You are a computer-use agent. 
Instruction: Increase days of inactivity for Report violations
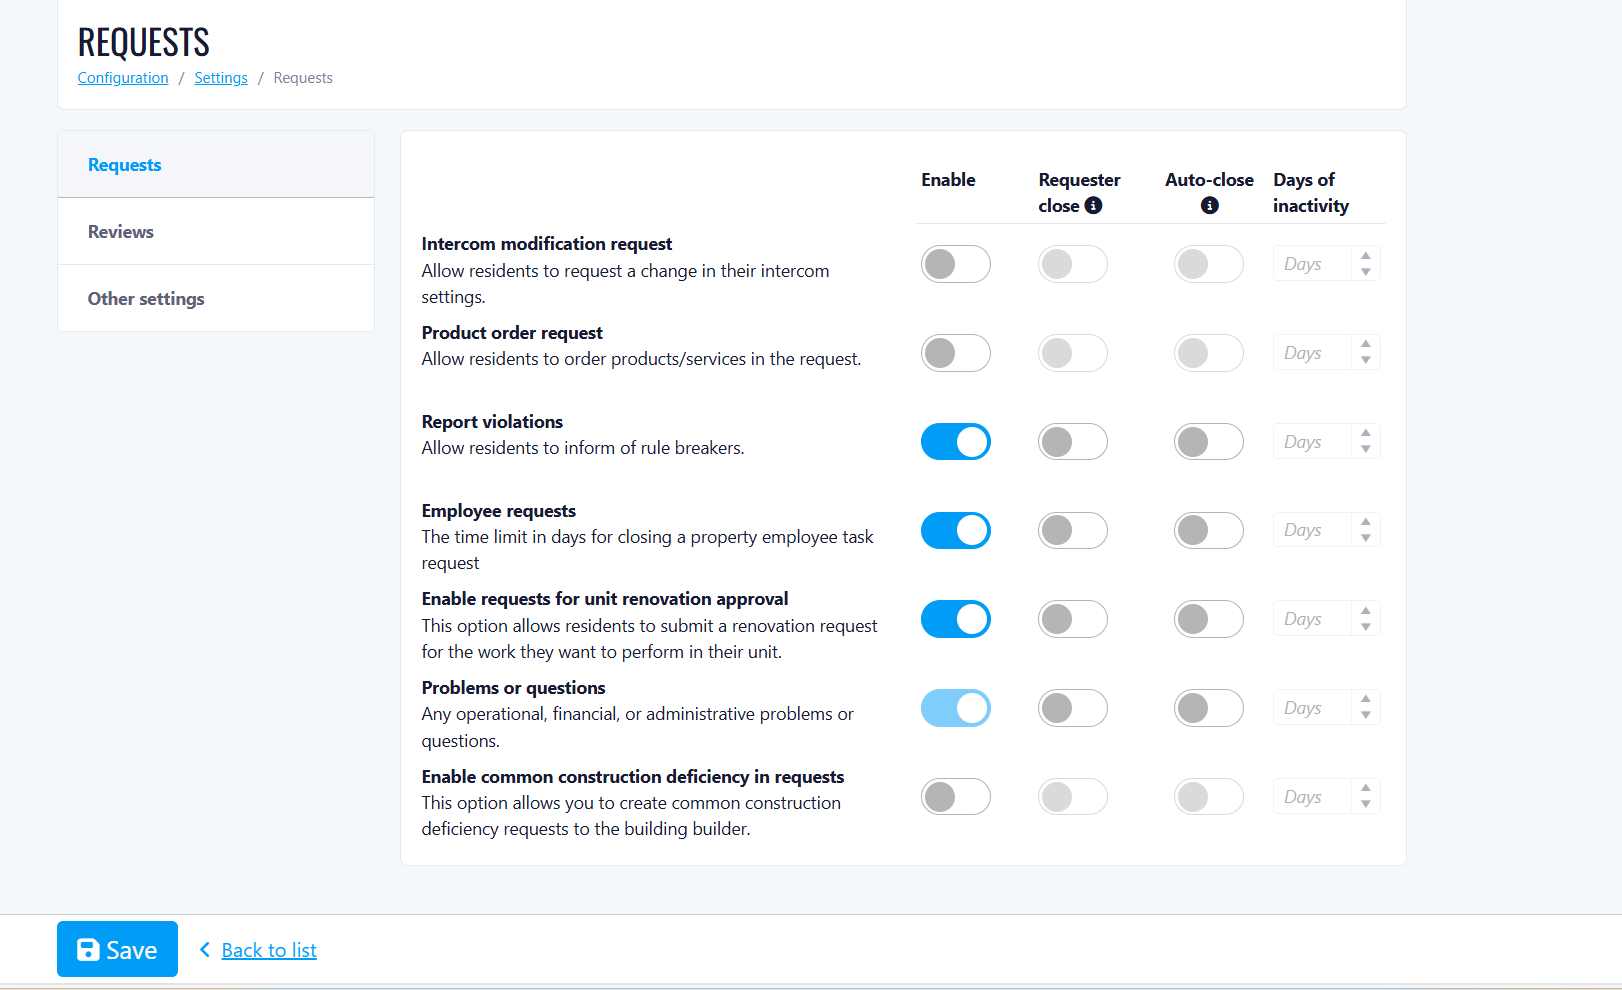(x=1366, y=433)
